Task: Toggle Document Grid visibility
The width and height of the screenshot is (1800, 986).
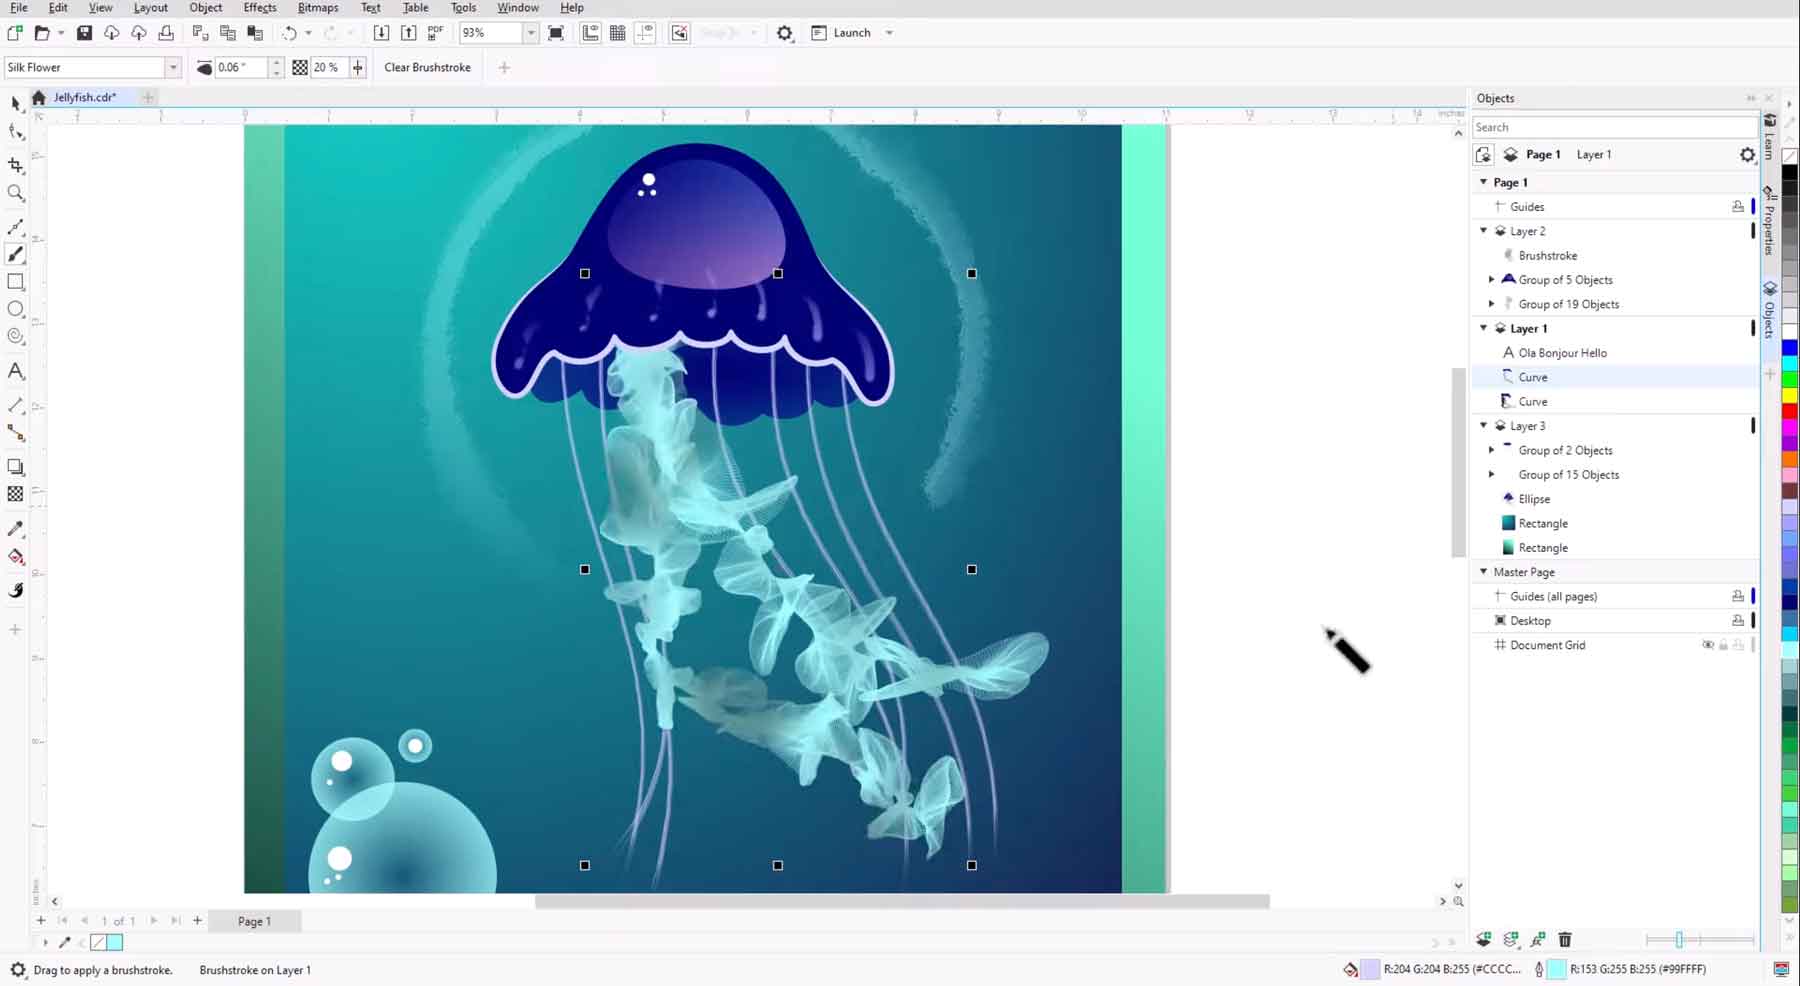Action: click(x=1709, y=645)
